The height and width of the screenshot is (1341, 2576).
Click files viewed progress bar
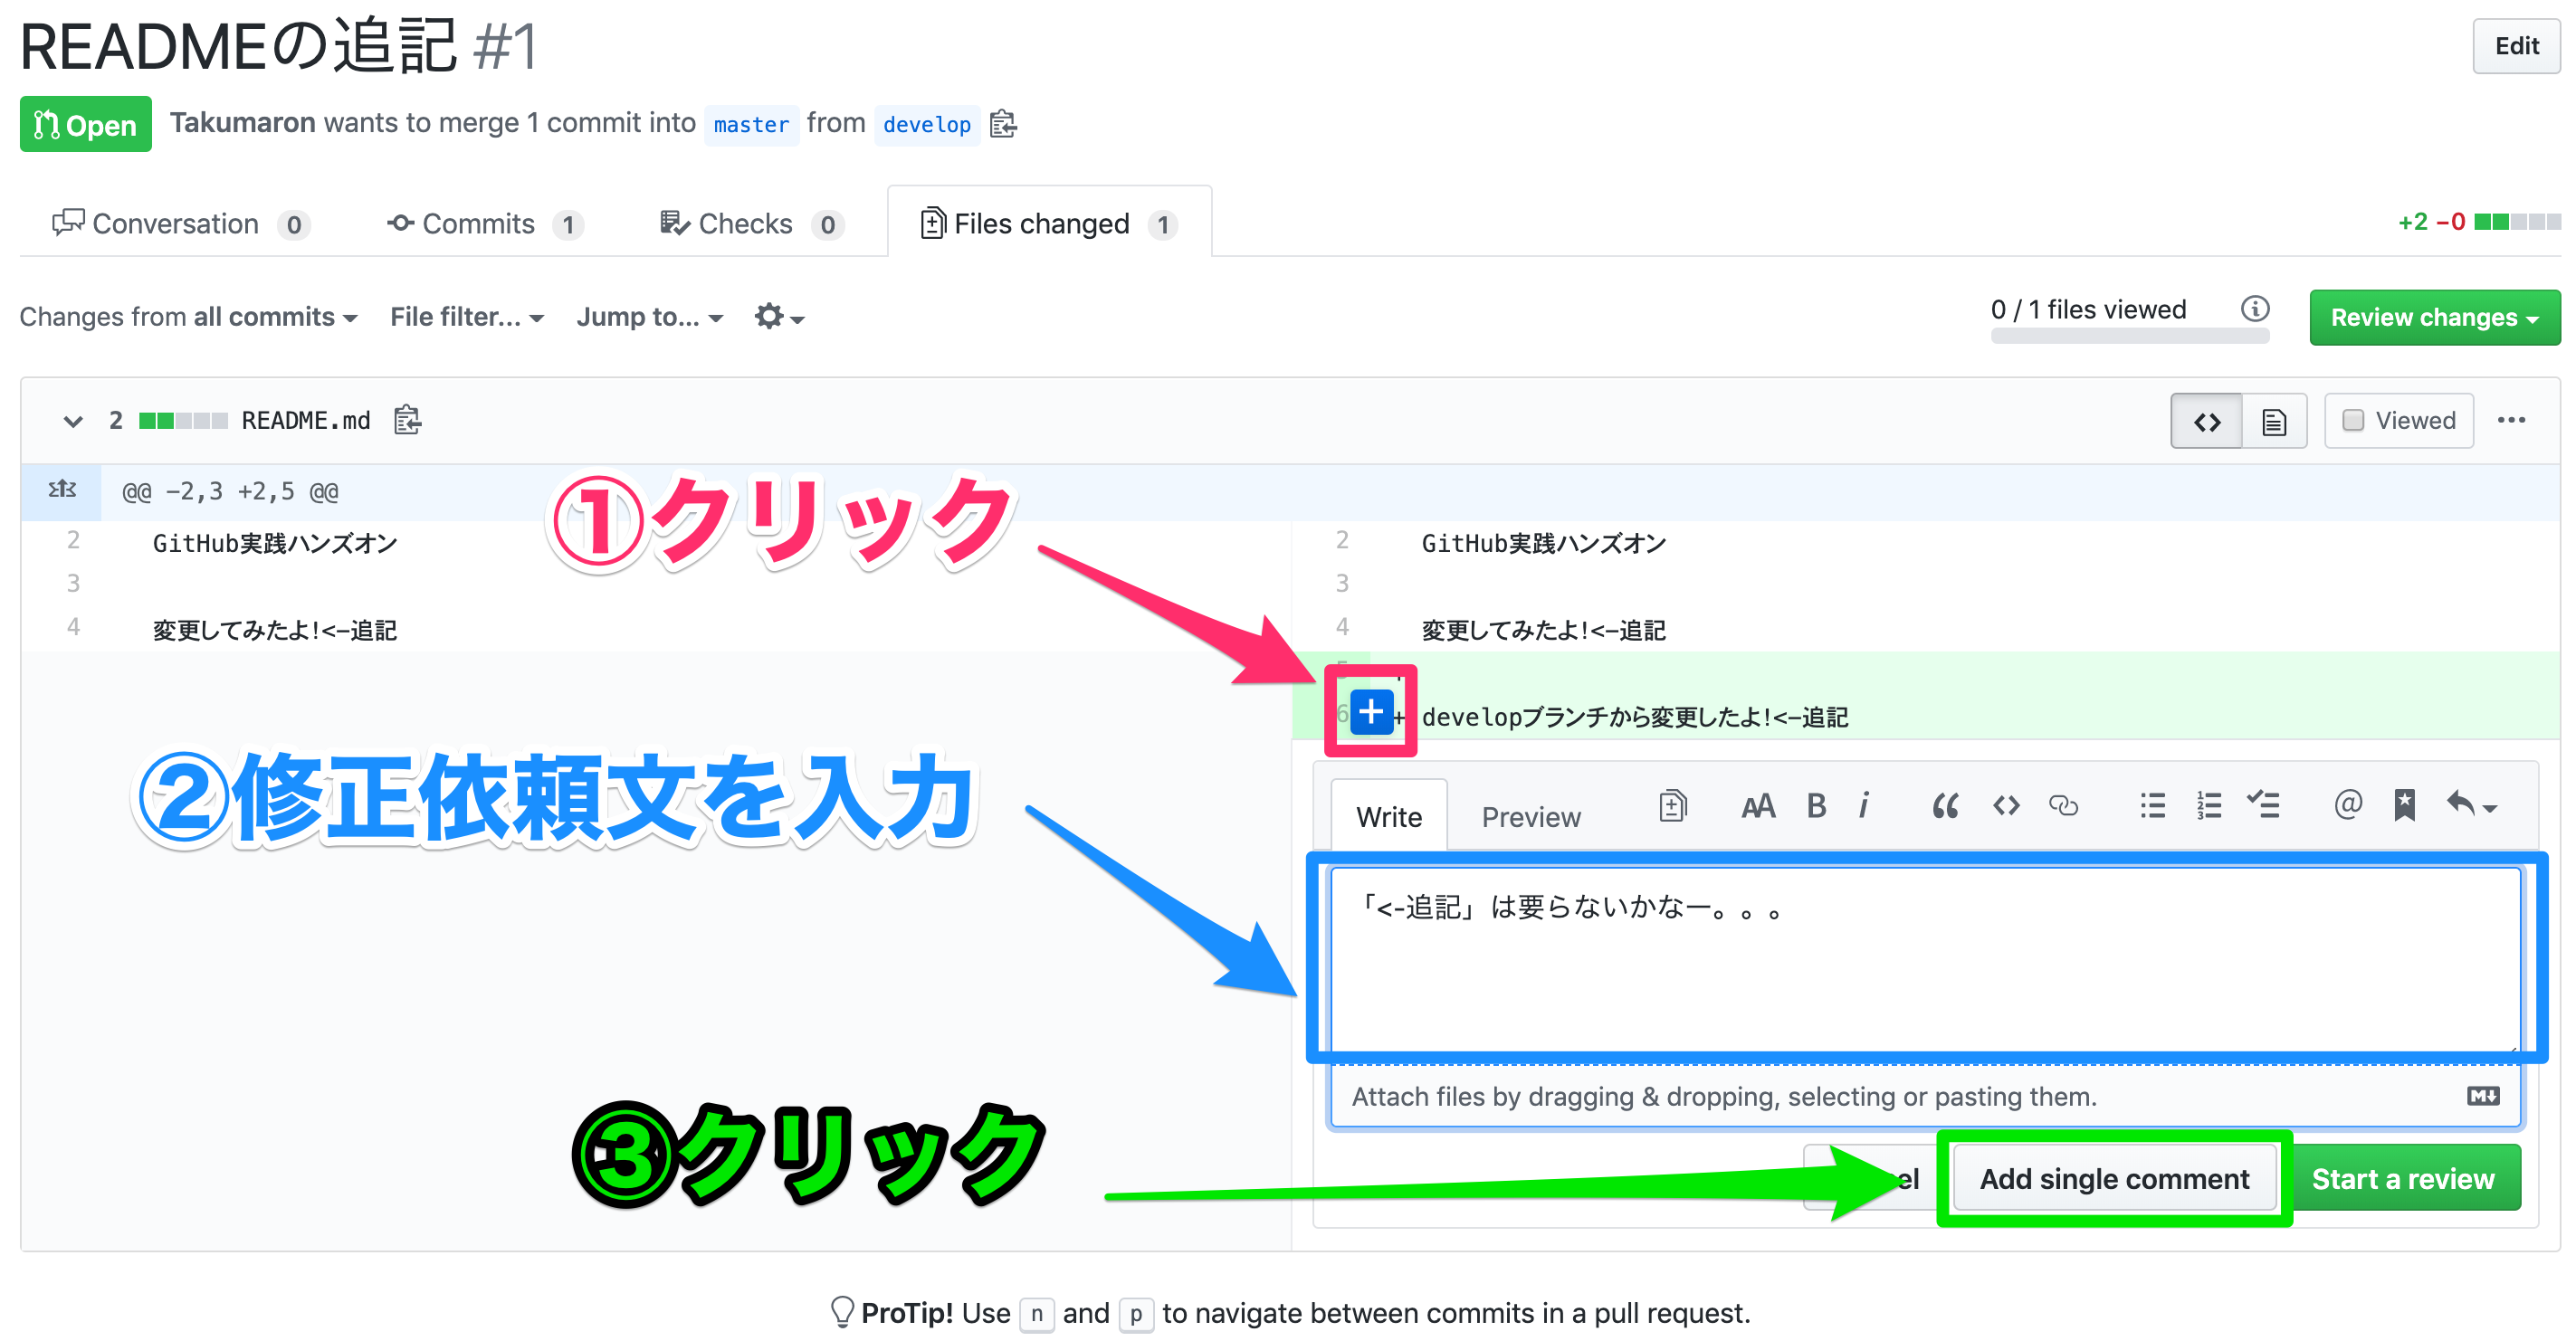click(x=2129, y=336)
